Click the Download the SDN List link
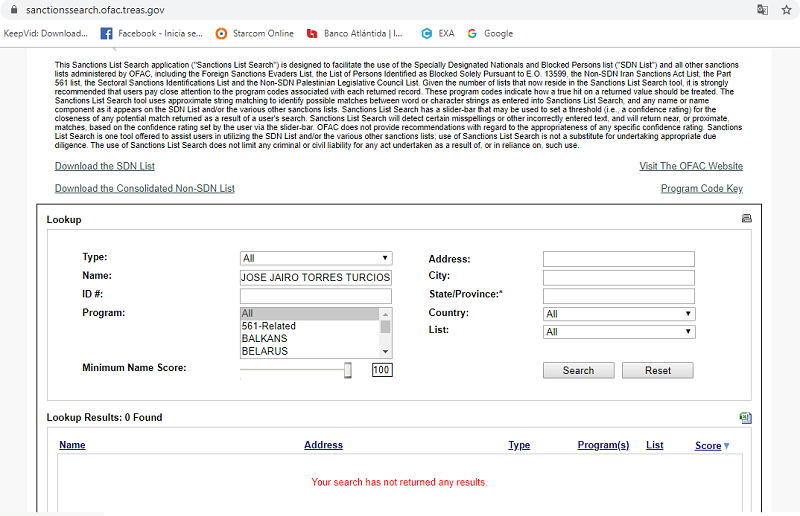 click(105, 166)
